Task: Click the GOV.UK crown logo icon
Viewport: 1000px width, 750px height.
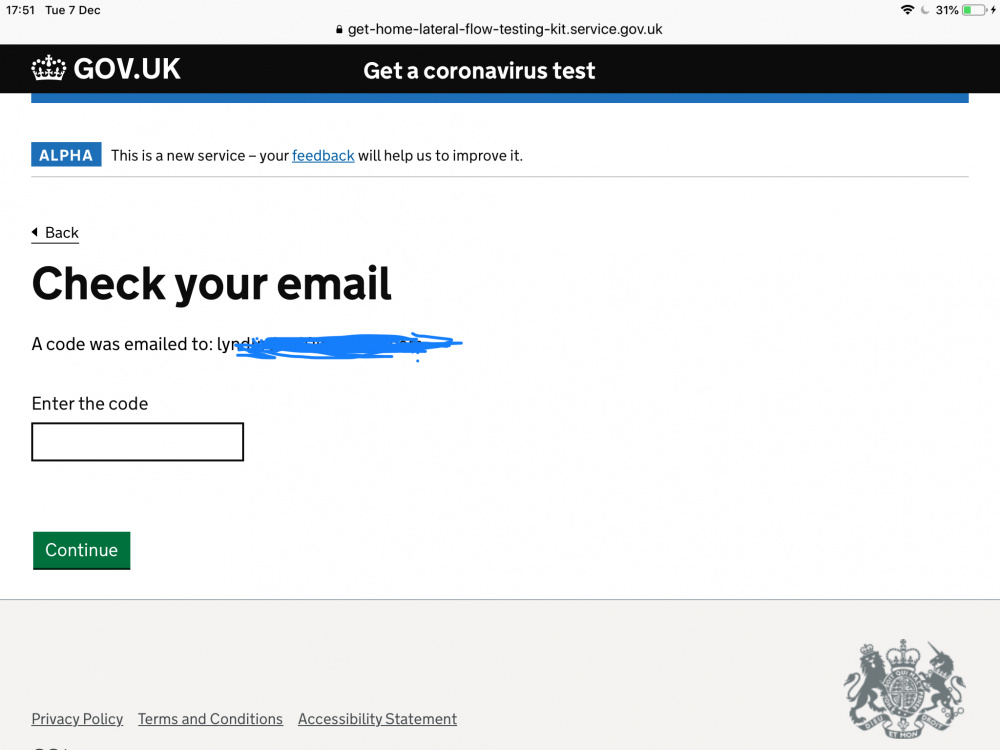Action: click(x=48, y=68)
